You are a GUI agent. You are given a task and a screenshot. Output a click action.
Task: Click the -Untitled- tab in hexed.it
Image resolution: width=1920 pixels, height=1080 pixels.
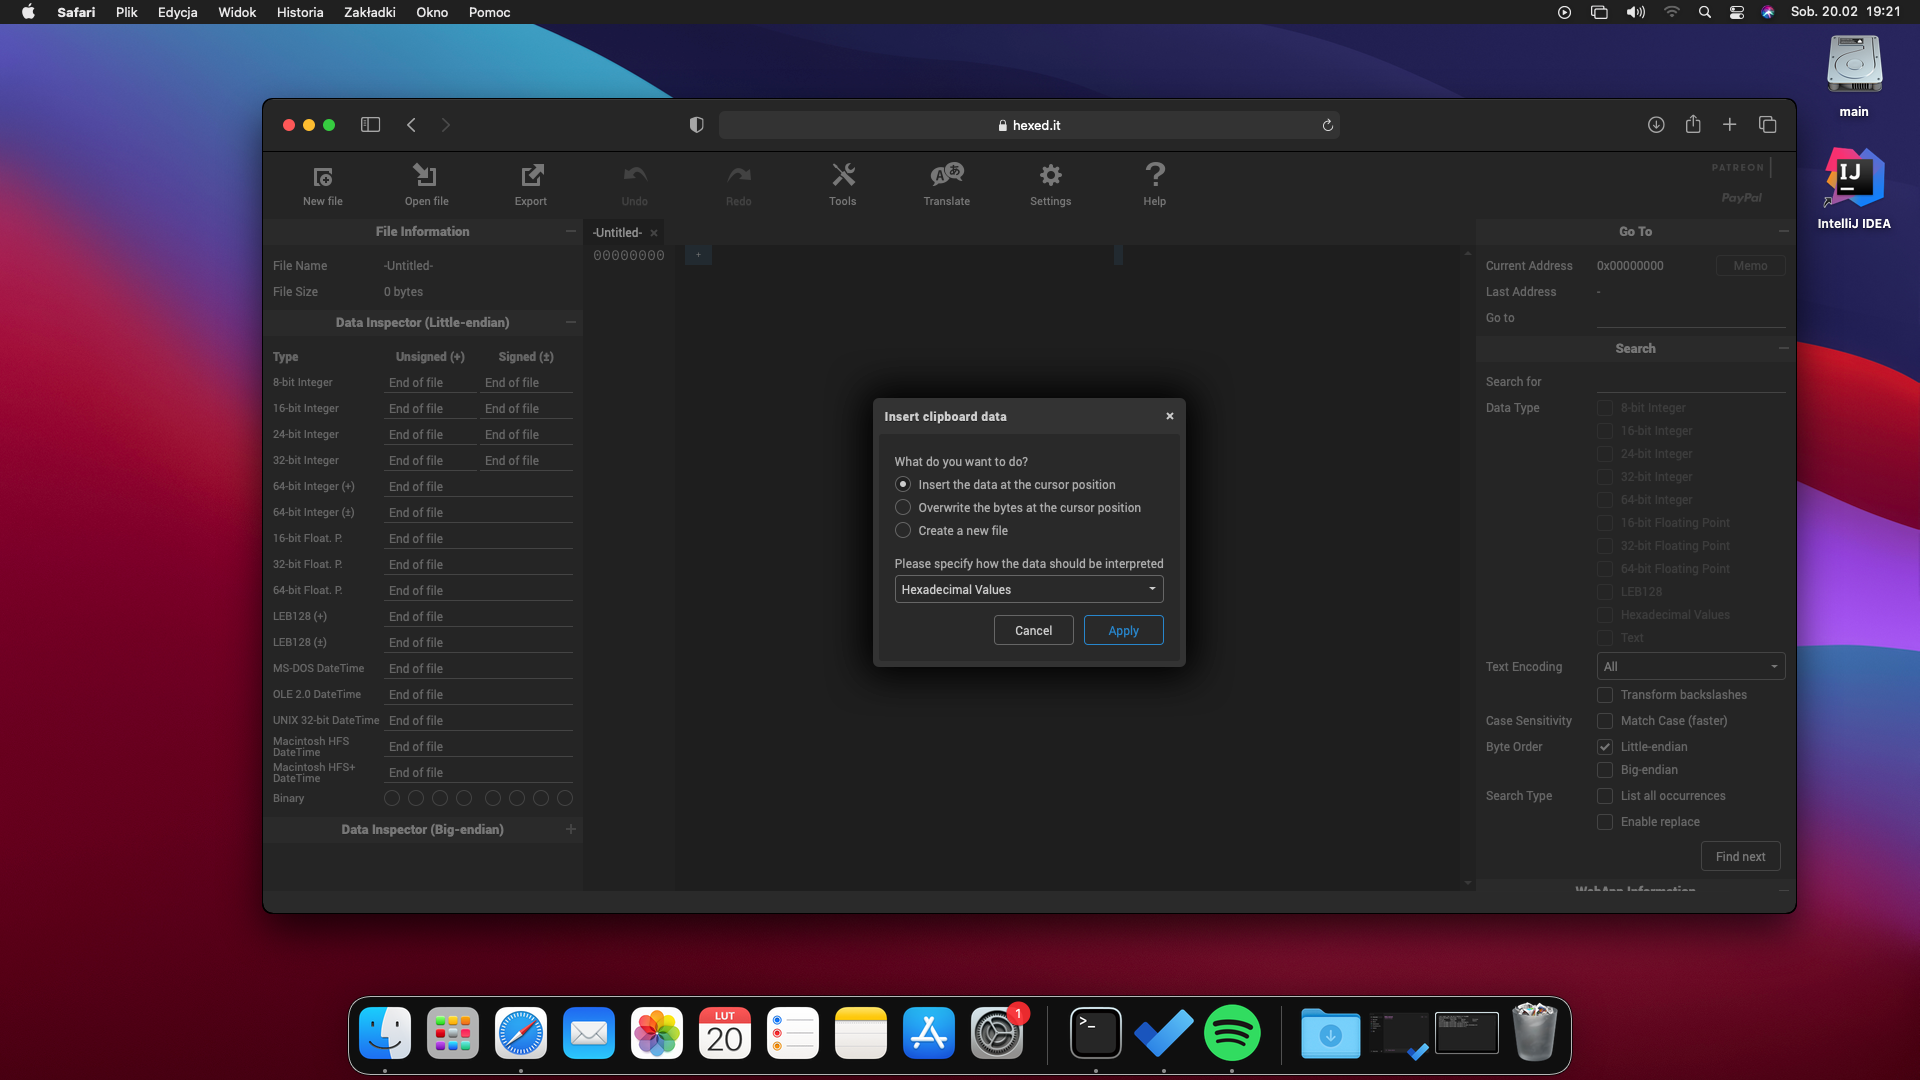616,232
